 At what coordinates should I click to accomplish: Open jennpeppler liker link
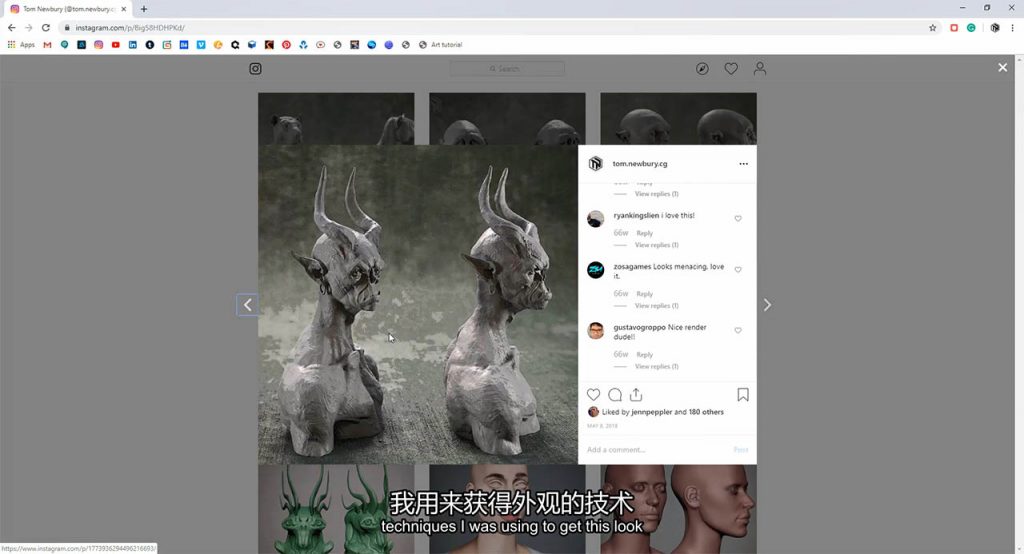[x=651, y=412]
